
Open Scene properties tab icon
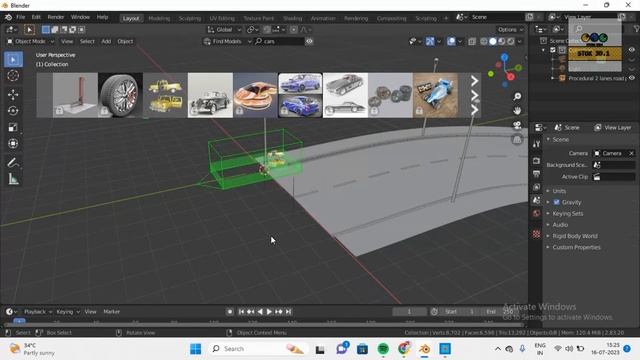coord(536,200)
